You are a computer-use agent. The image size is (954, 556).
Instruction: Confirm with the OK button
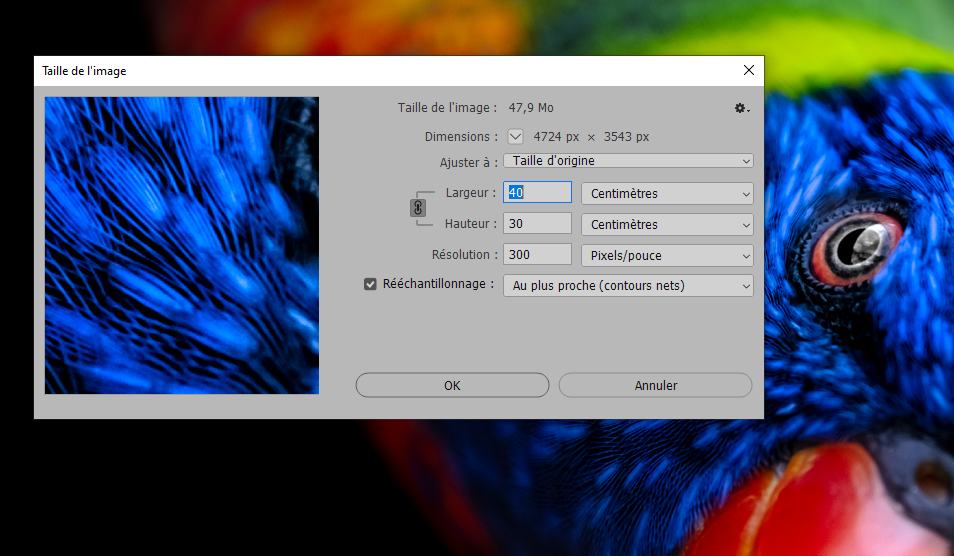click(x=452, y=385)
